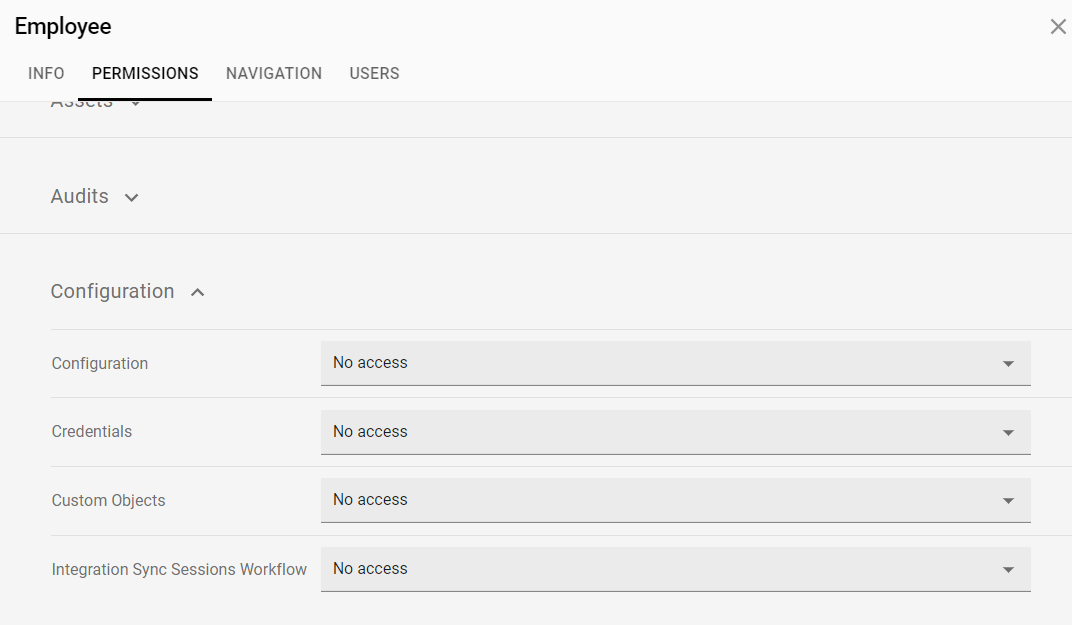This screenshot has width=1072, height=625.
Task: Click the Configuration section heading text
Action: tap(112, 291)
